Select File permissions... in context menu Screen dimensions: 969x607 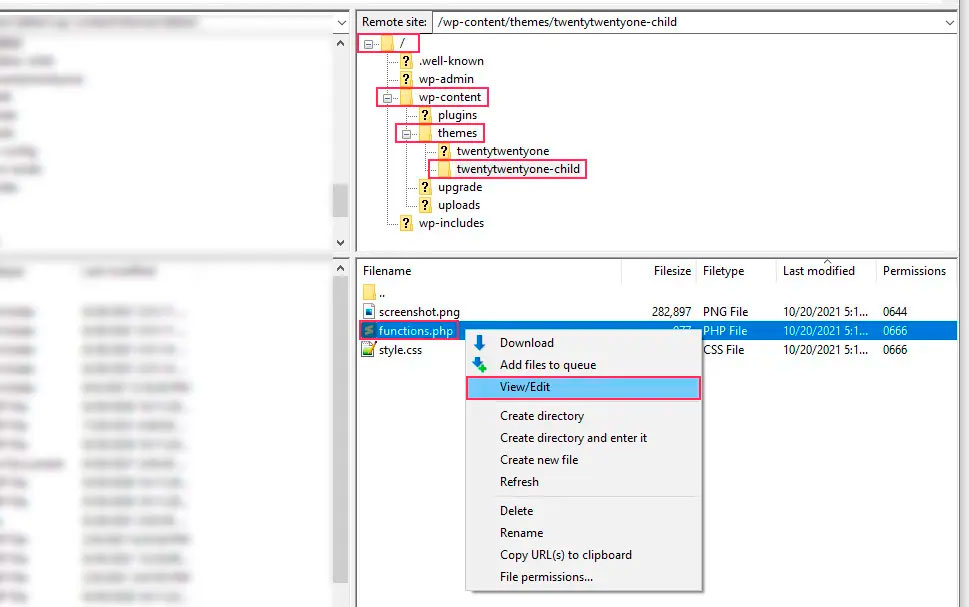546,577
